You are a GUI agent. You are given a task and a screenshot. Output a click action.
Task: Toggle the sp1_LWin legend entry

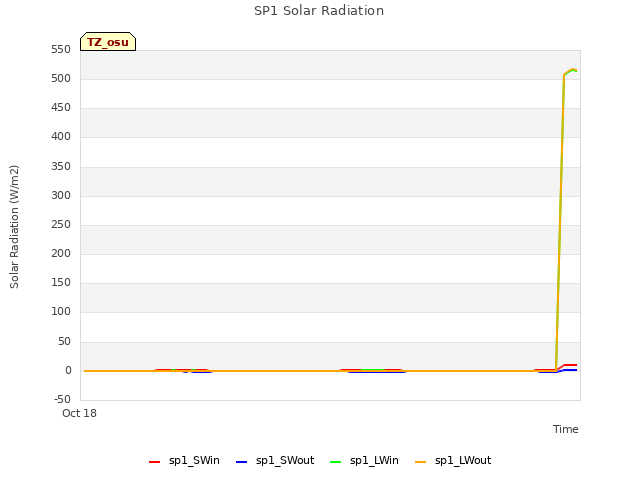(364, 461)
